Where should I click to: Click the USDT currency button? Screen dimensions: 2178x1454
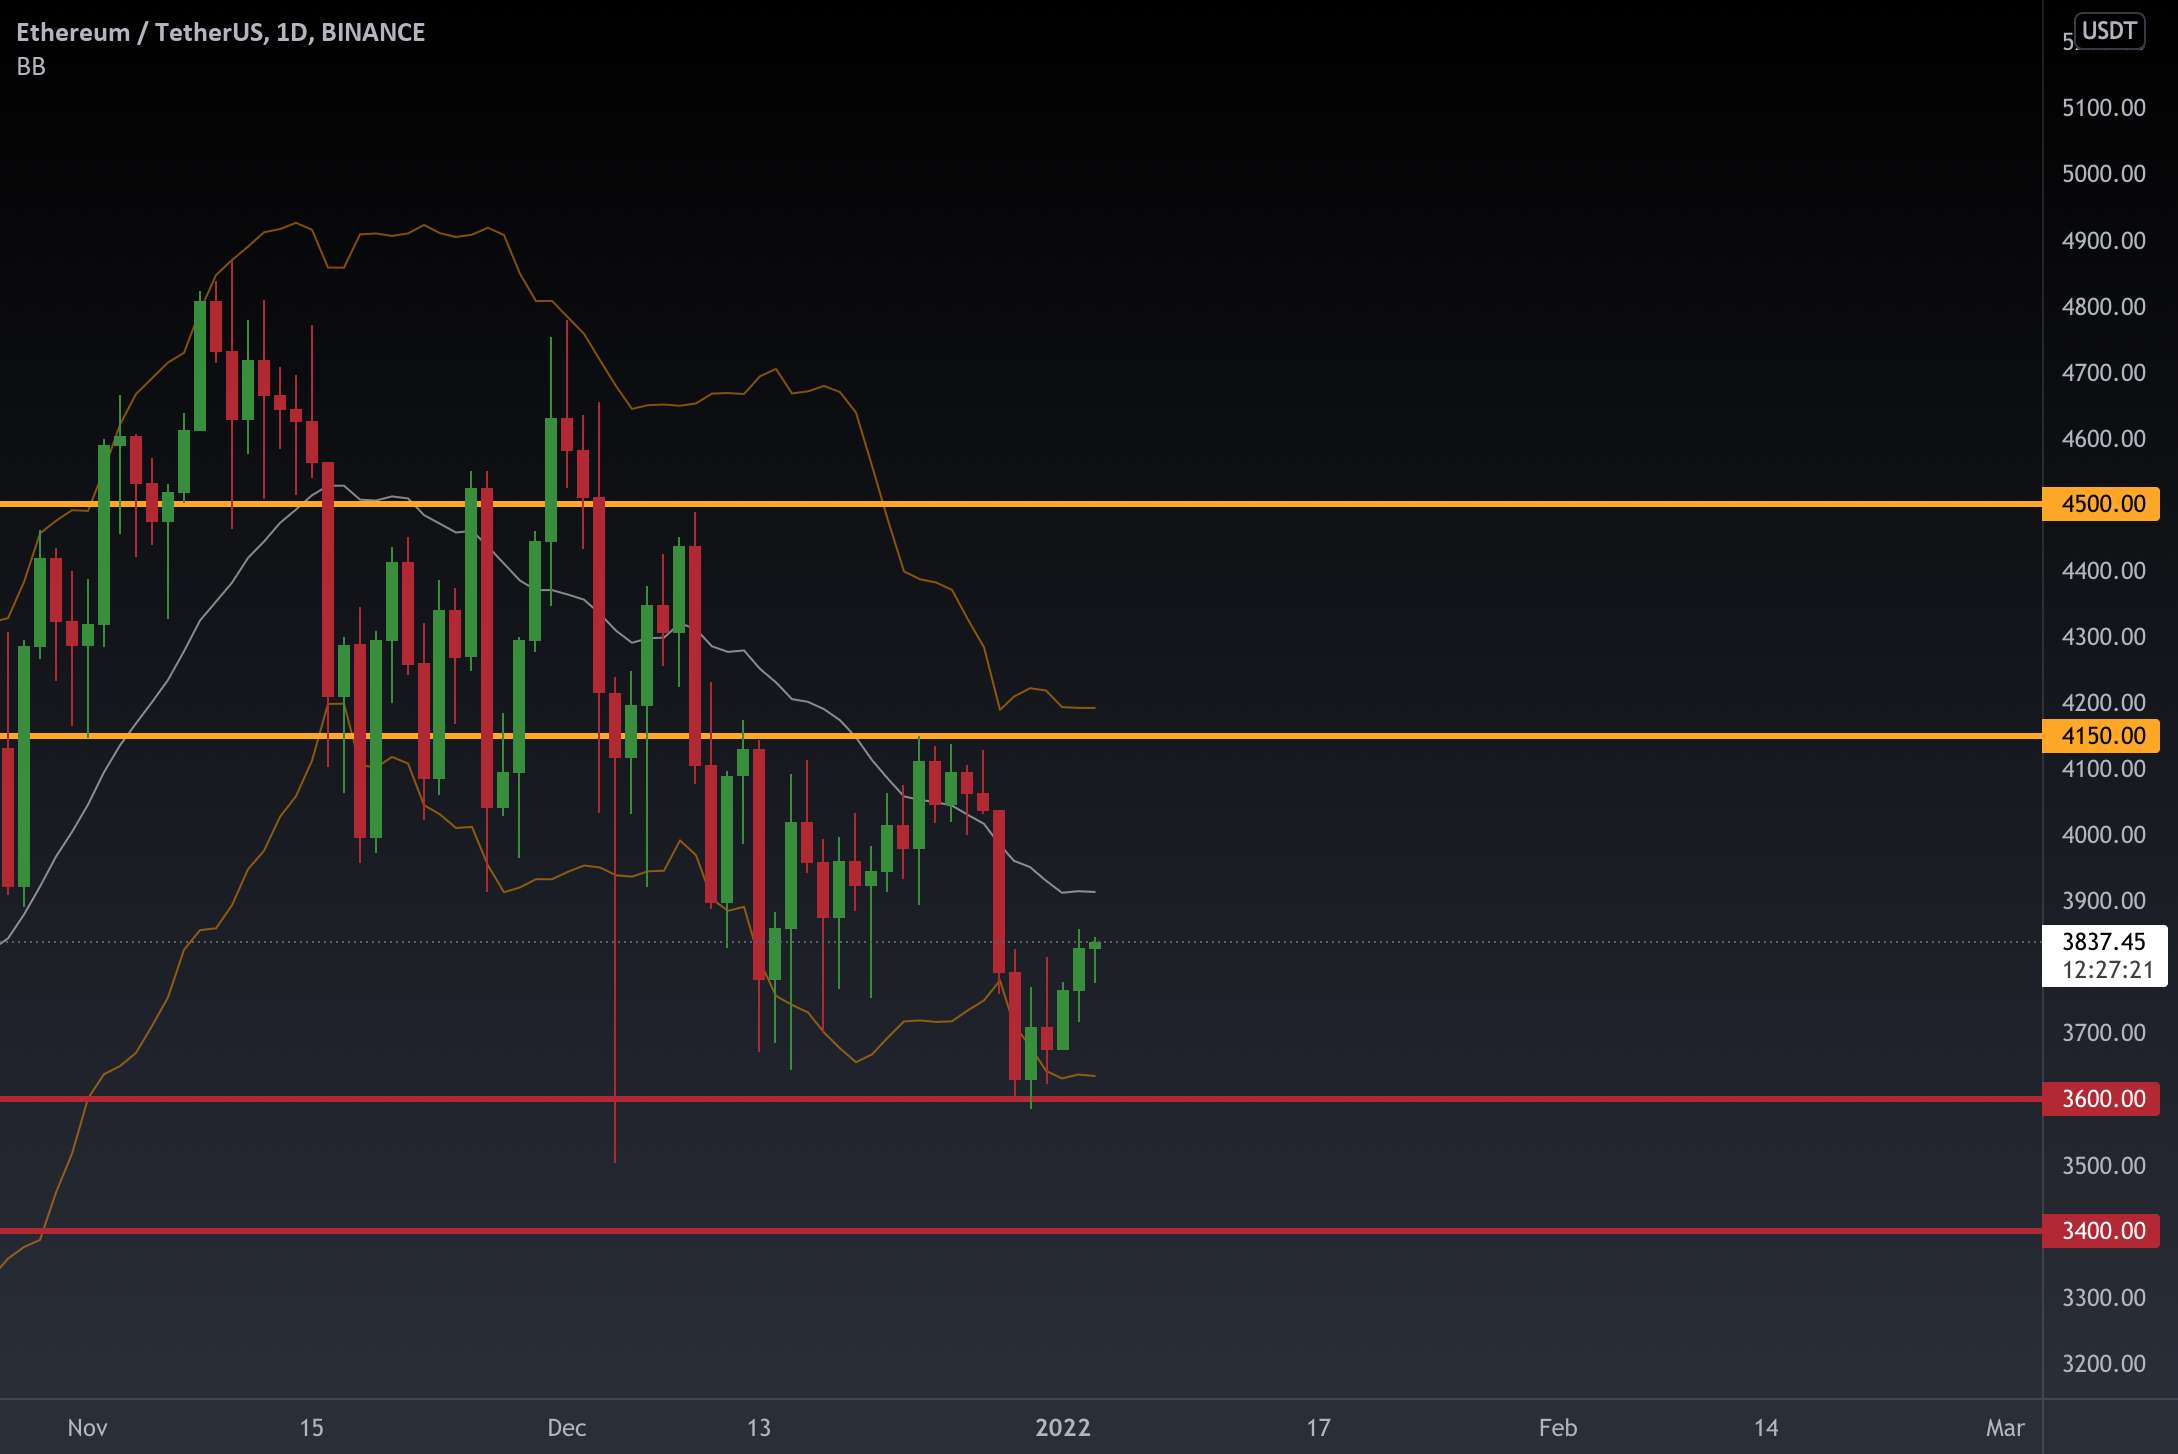click(2109, 31)
